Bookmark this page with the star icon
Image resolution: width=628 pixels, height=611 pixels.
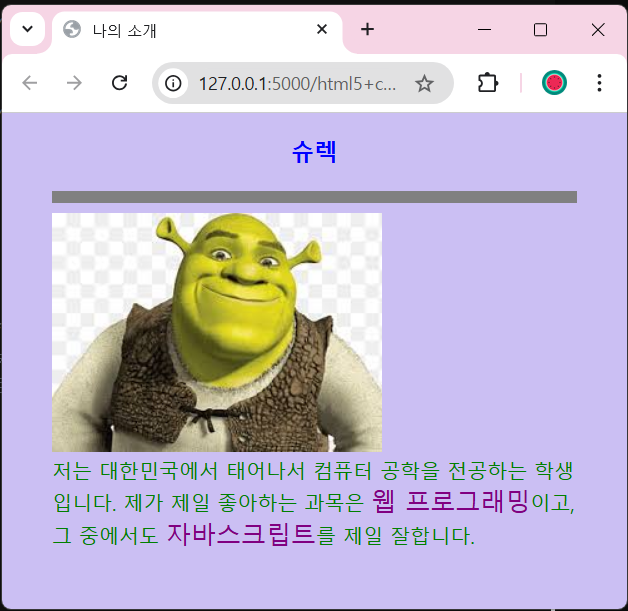tap(424, 84)
